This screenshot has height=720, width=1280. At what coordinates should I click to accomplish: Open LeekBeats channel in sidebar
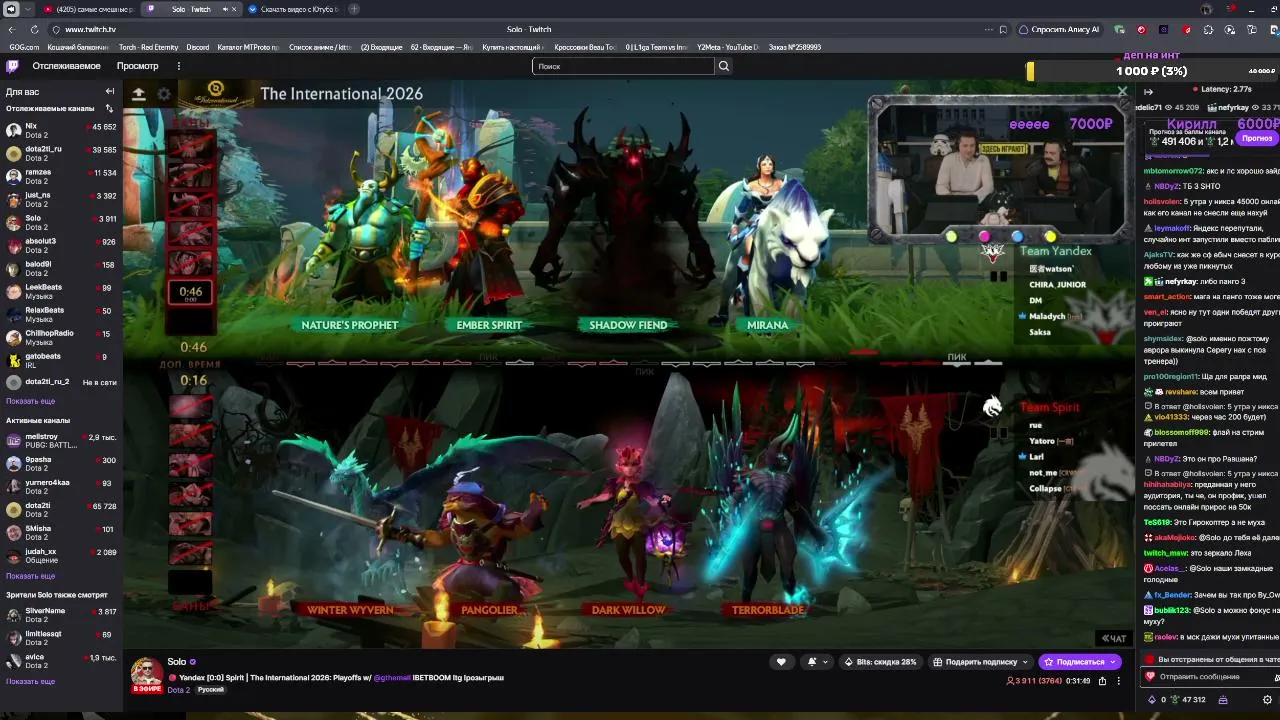tap(61, 291)
